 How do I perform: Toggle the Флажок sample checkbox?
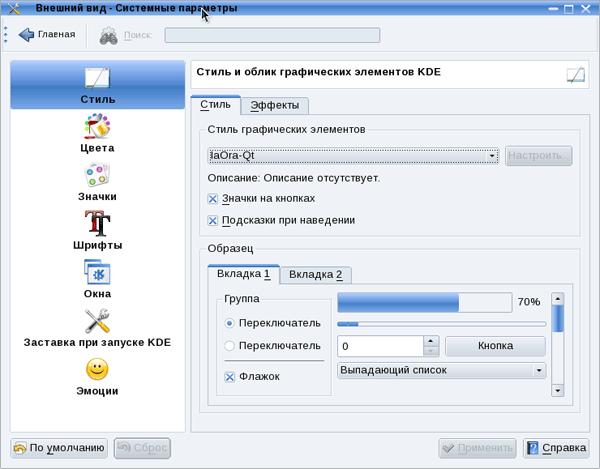pyautogui.click(x=230, y=377)
